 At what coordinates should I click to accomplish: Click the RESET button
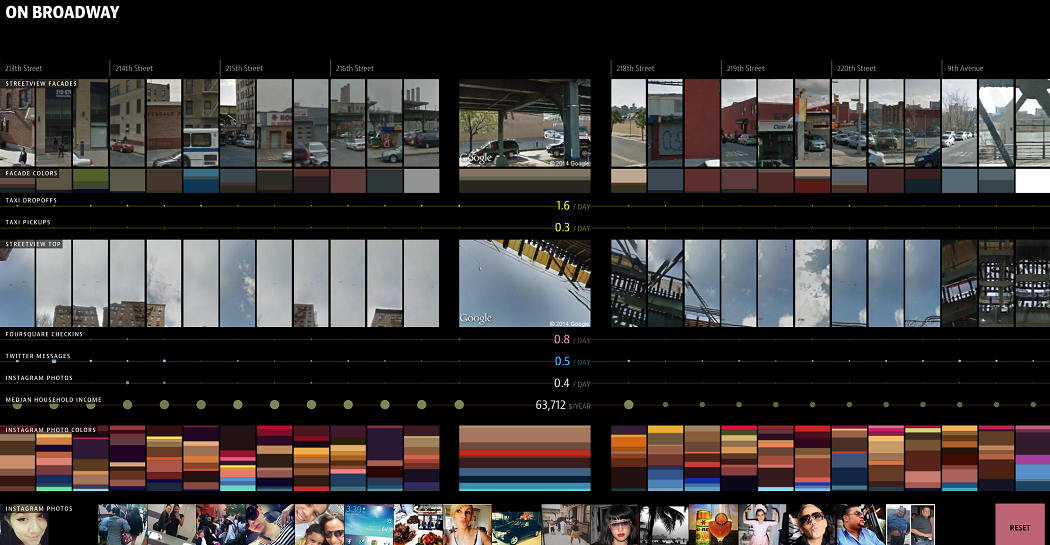click(x=1019, y=525)
